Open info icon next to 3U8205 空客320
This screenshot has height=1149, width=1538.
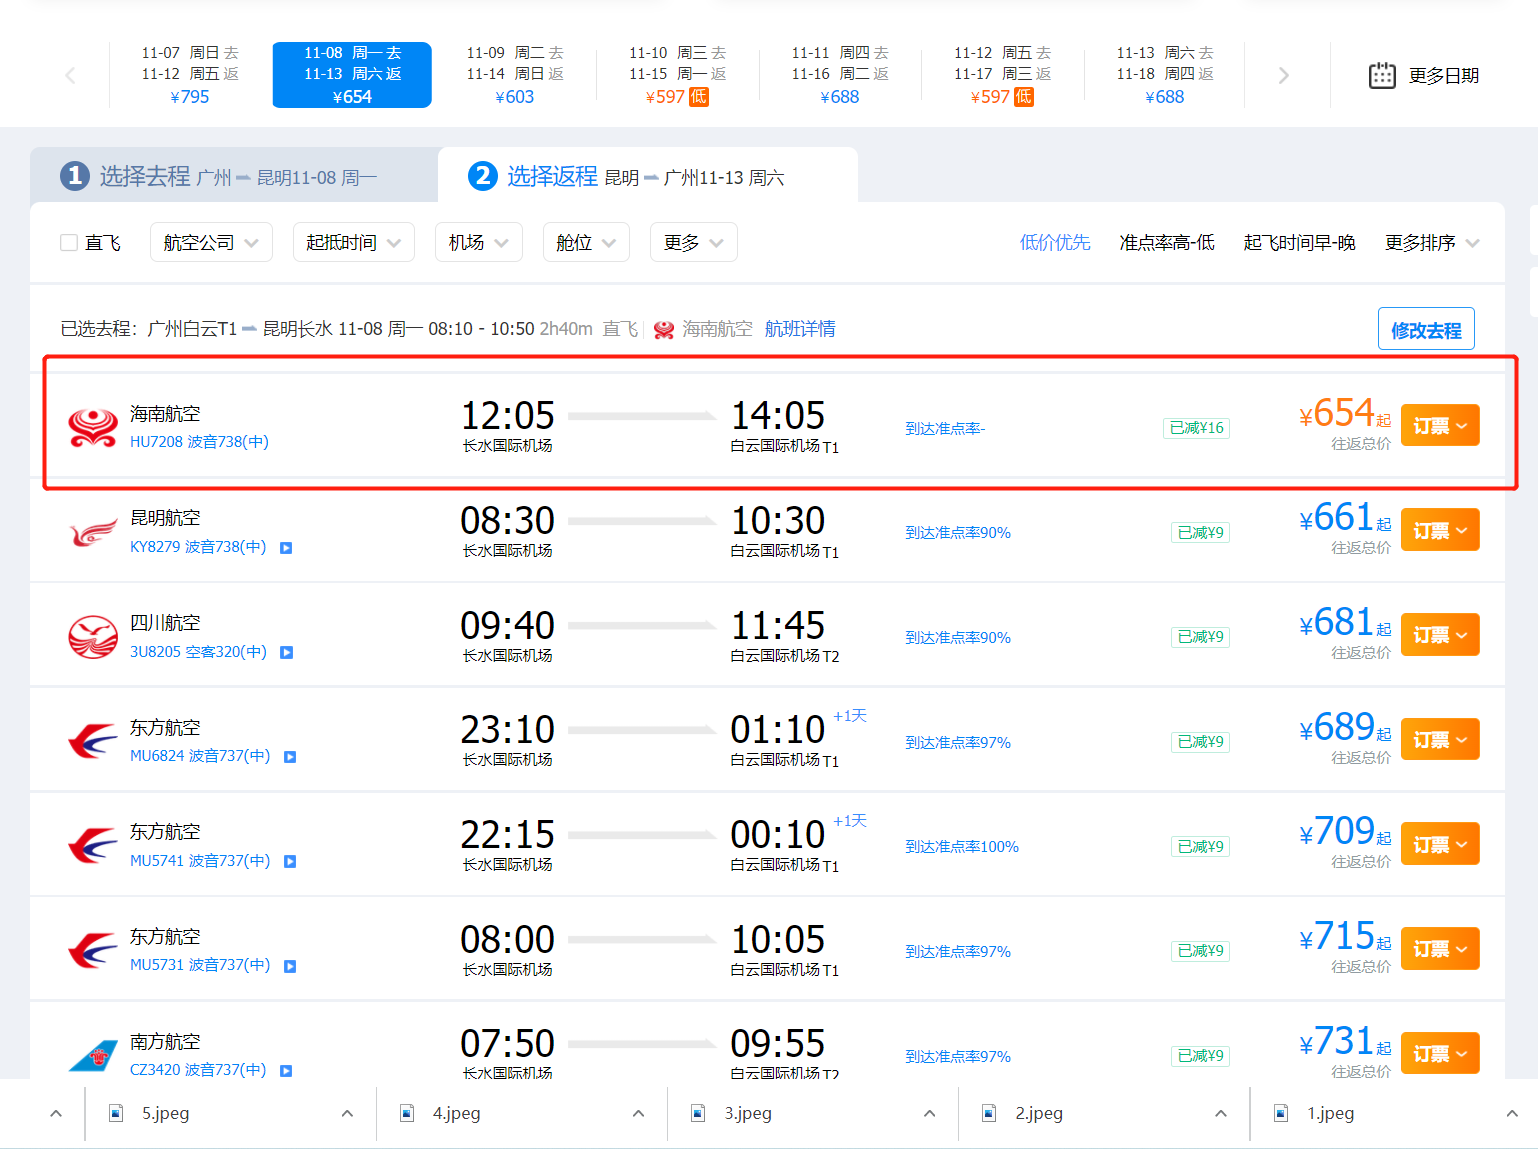(x=286, y=652)
